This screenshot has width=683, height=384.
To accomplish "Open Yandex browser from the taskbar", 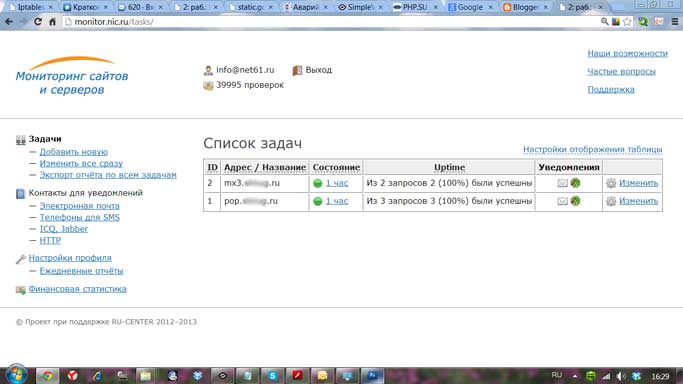I will pos(73,376).
